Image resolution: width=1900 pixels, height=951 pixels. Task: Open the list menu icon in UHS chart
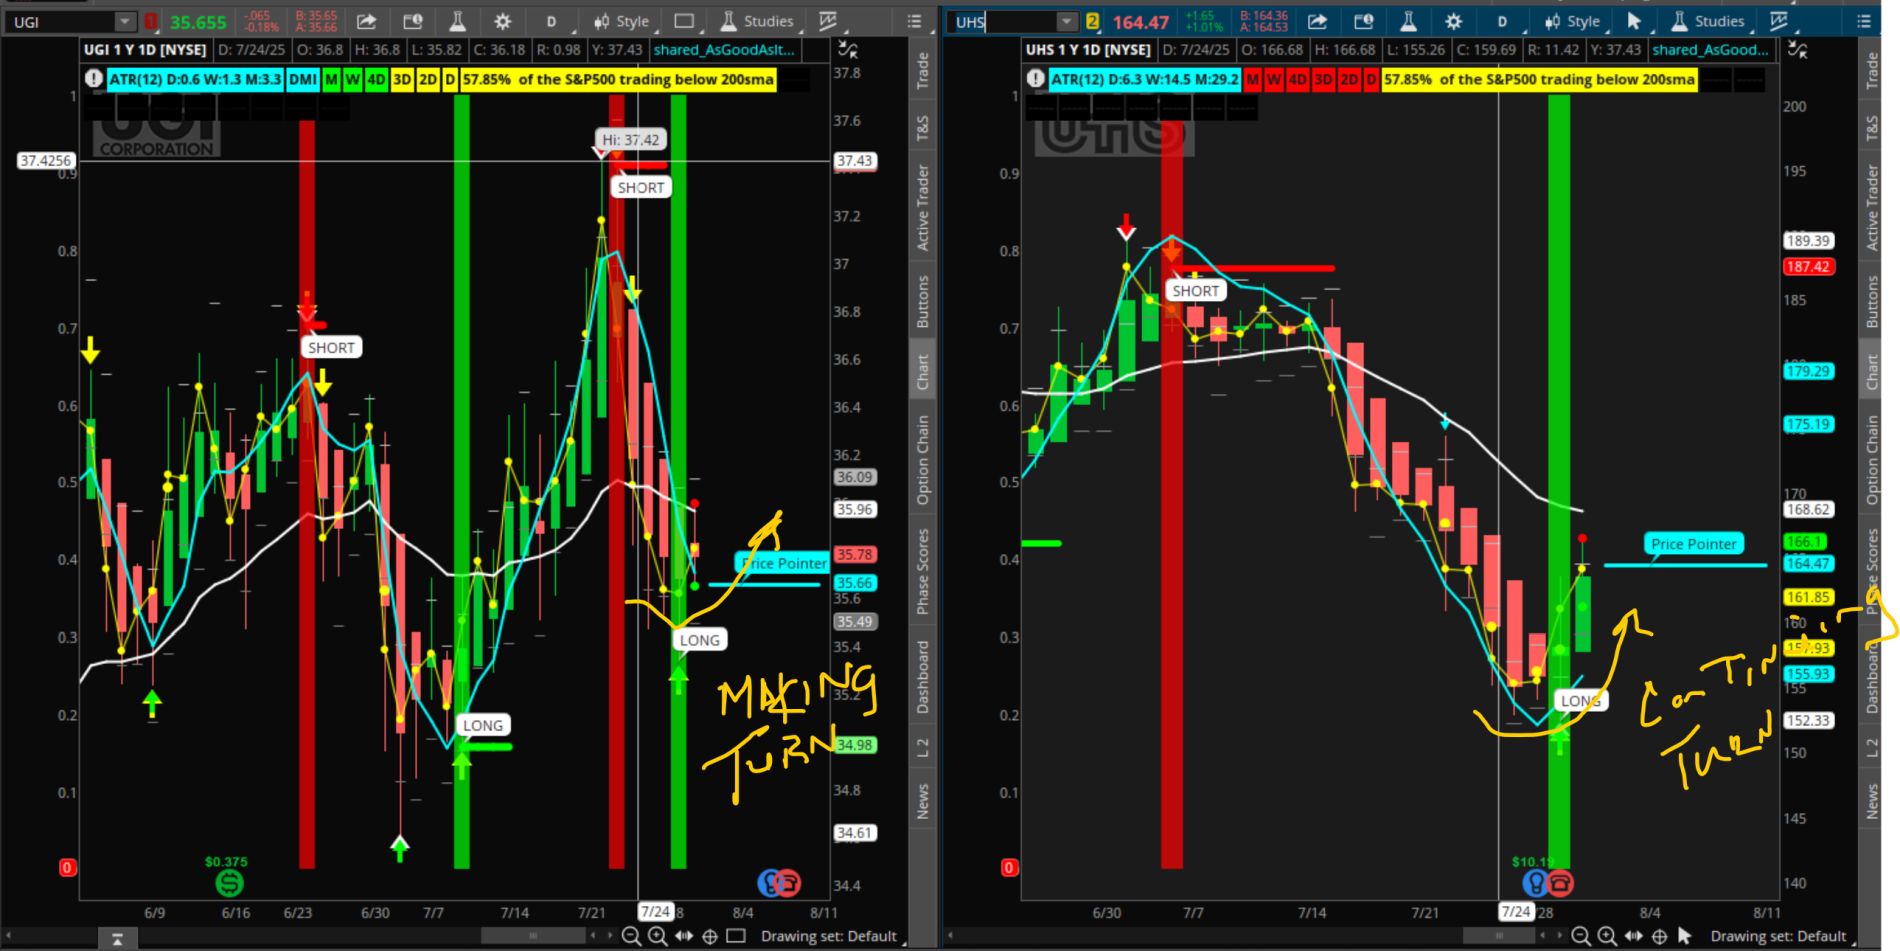(x=1864, y=21)
